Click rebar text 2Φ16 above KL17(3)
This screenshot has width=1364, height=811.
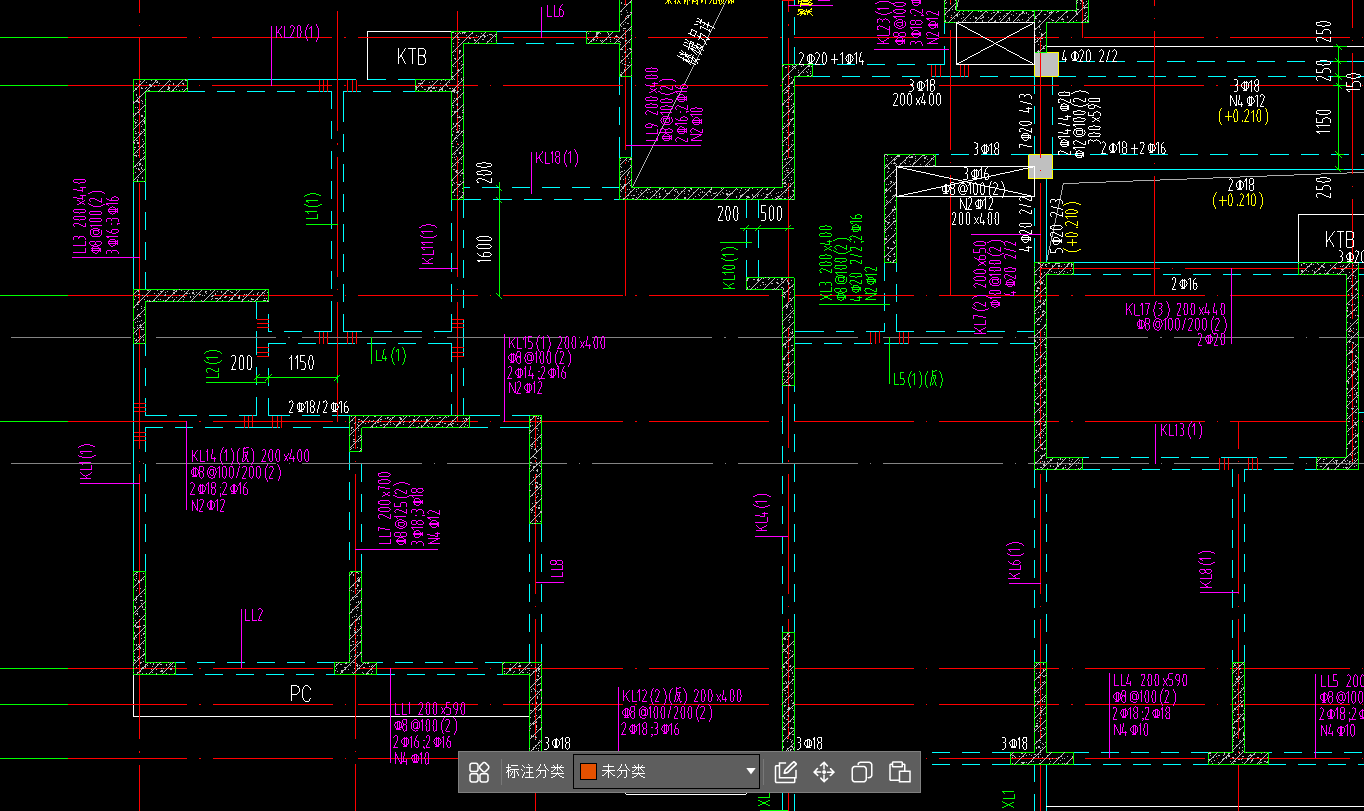(1184, 285)
